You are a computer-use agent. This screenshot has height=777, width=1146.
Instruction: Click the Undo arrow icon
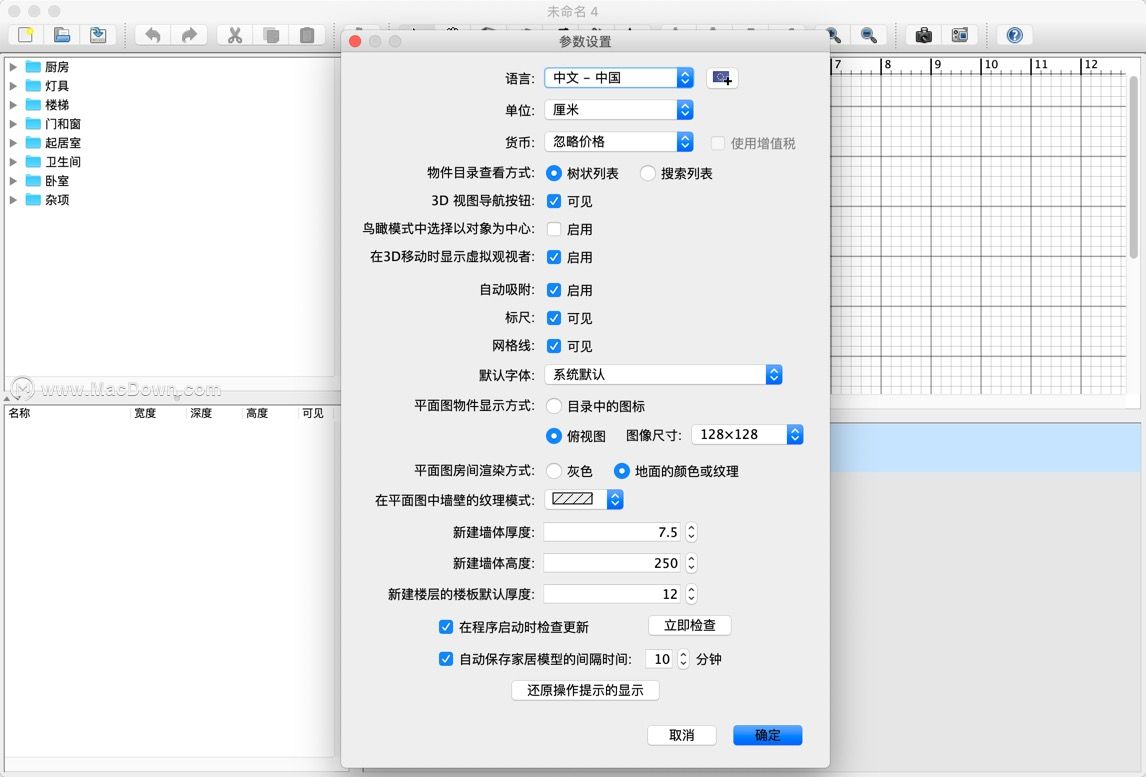(153, 34)
